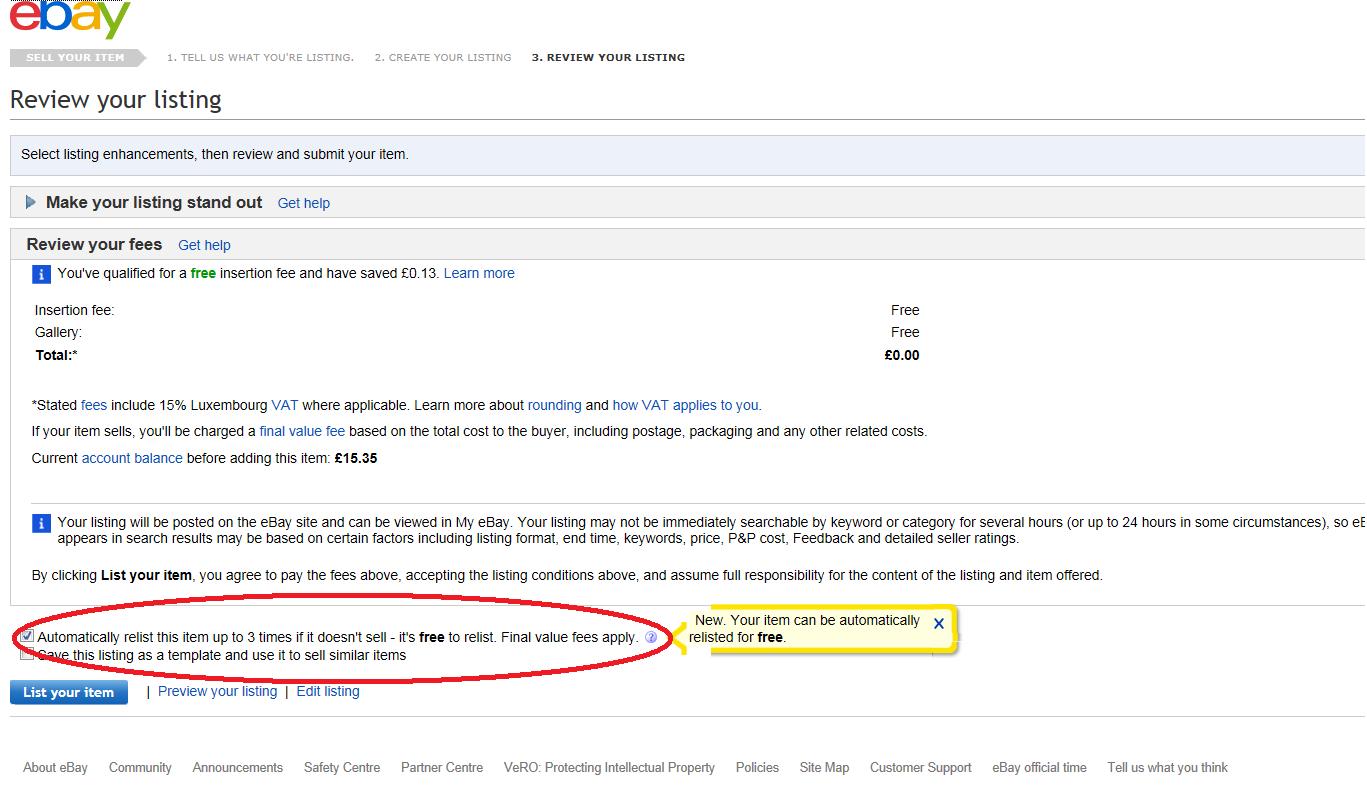Screen dimensions: 1367x798
Task: Toggle the automatically relist item checkbox
Action: coord(27,636)
